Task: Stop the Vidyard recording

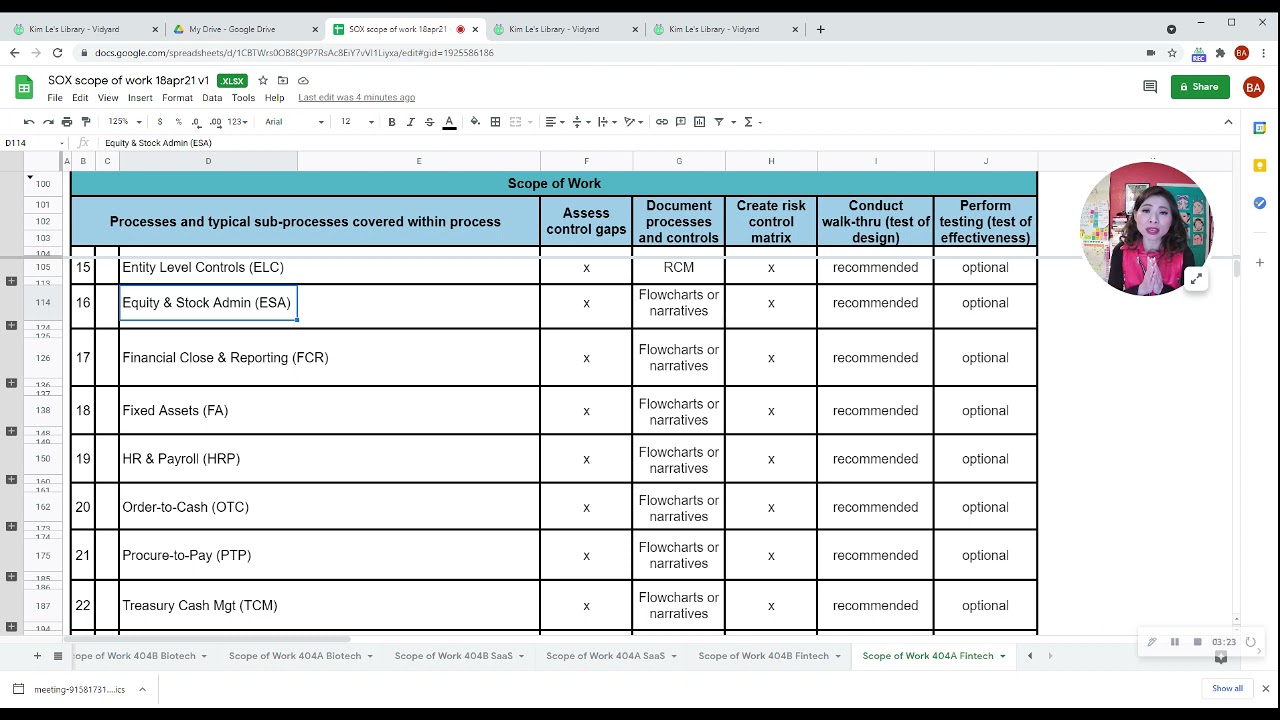Action: click(1197, 642)
